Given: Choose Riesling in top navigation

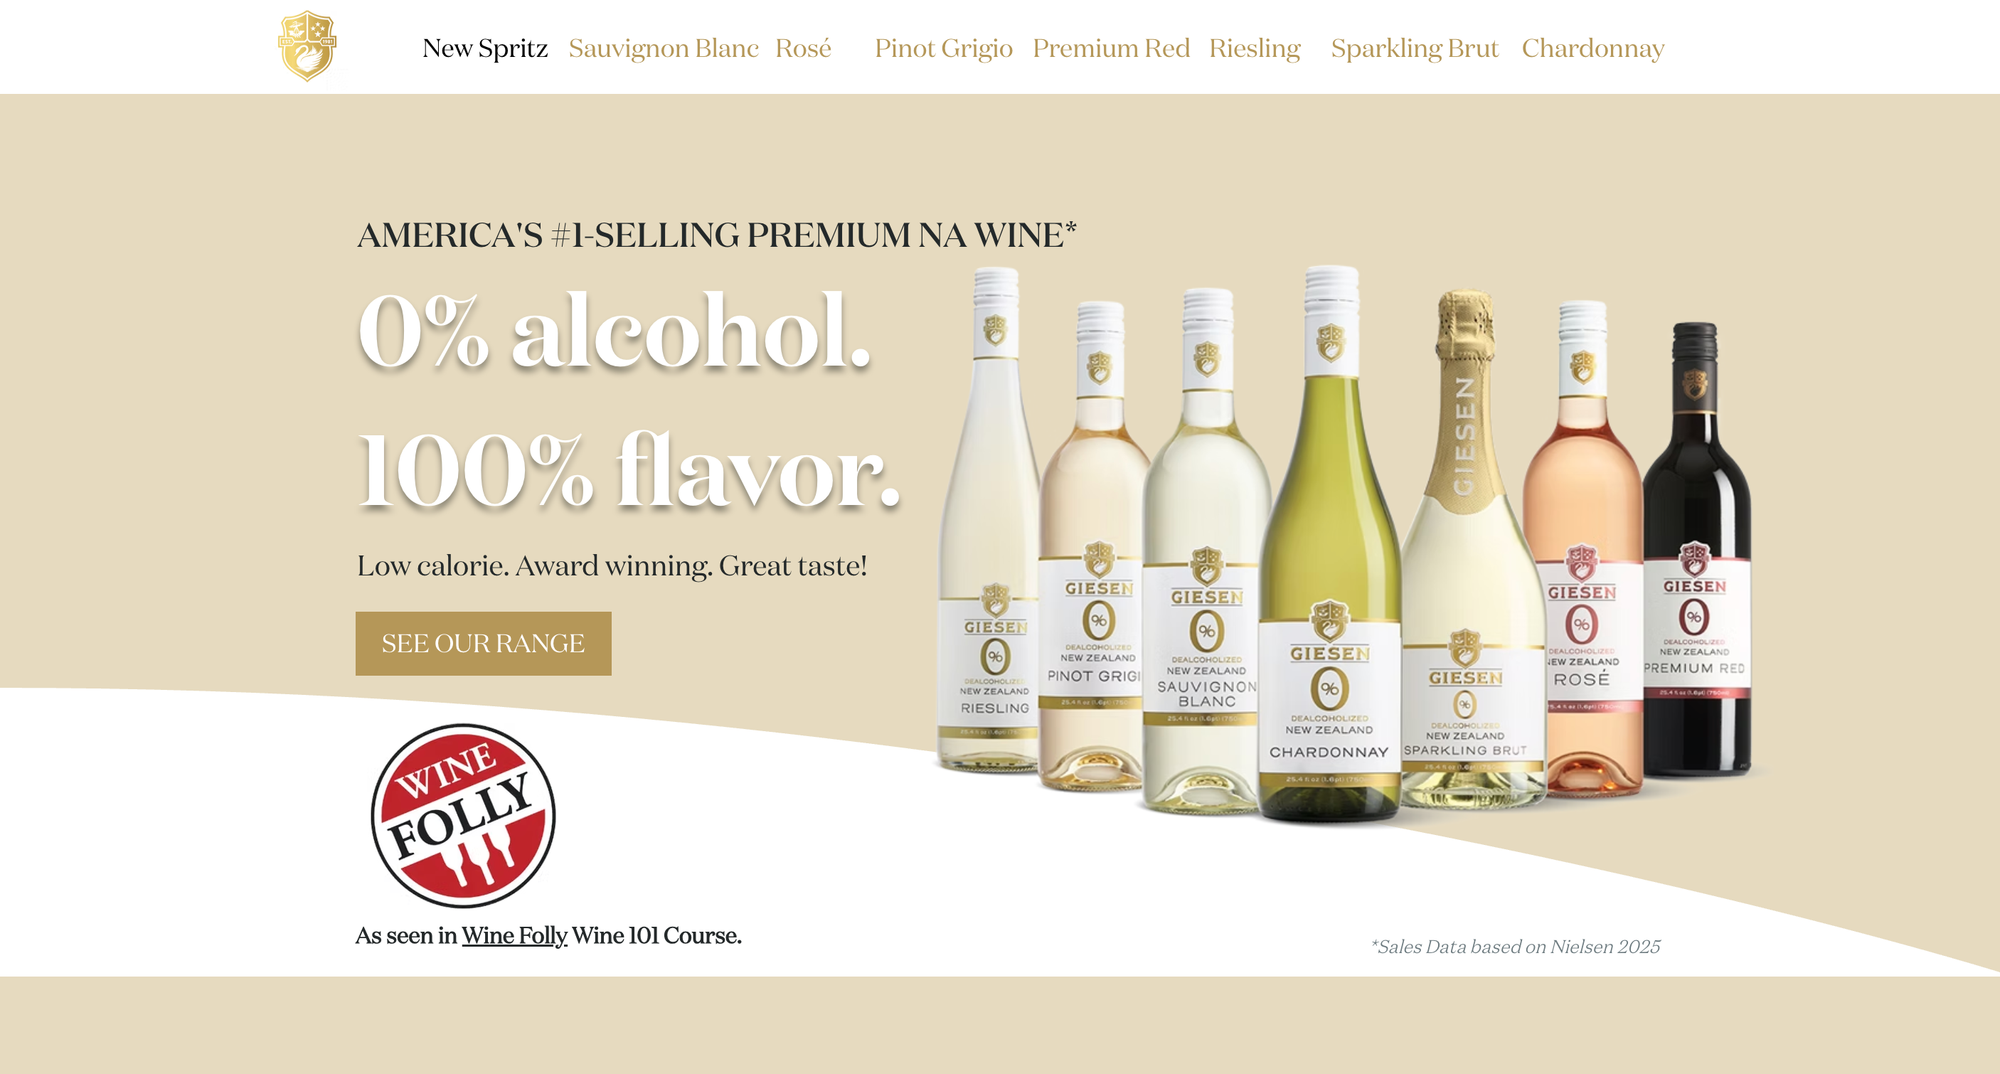Looking at the screenshot, I should (1254, 48).
